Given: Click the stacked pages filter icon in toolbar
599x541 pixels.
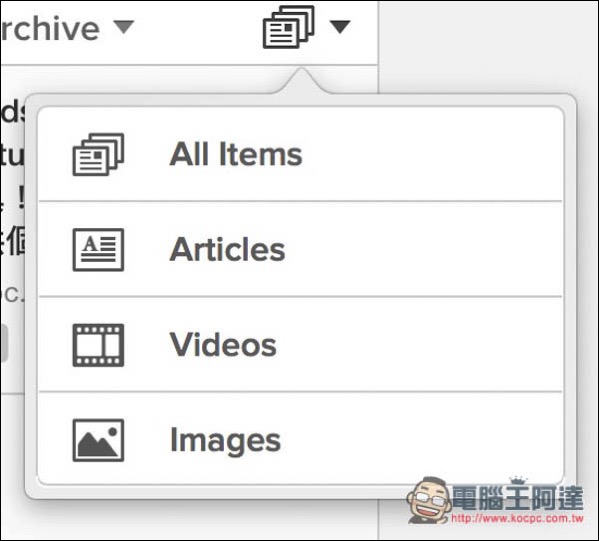Looking at the screenshot, I should [288, 27].
